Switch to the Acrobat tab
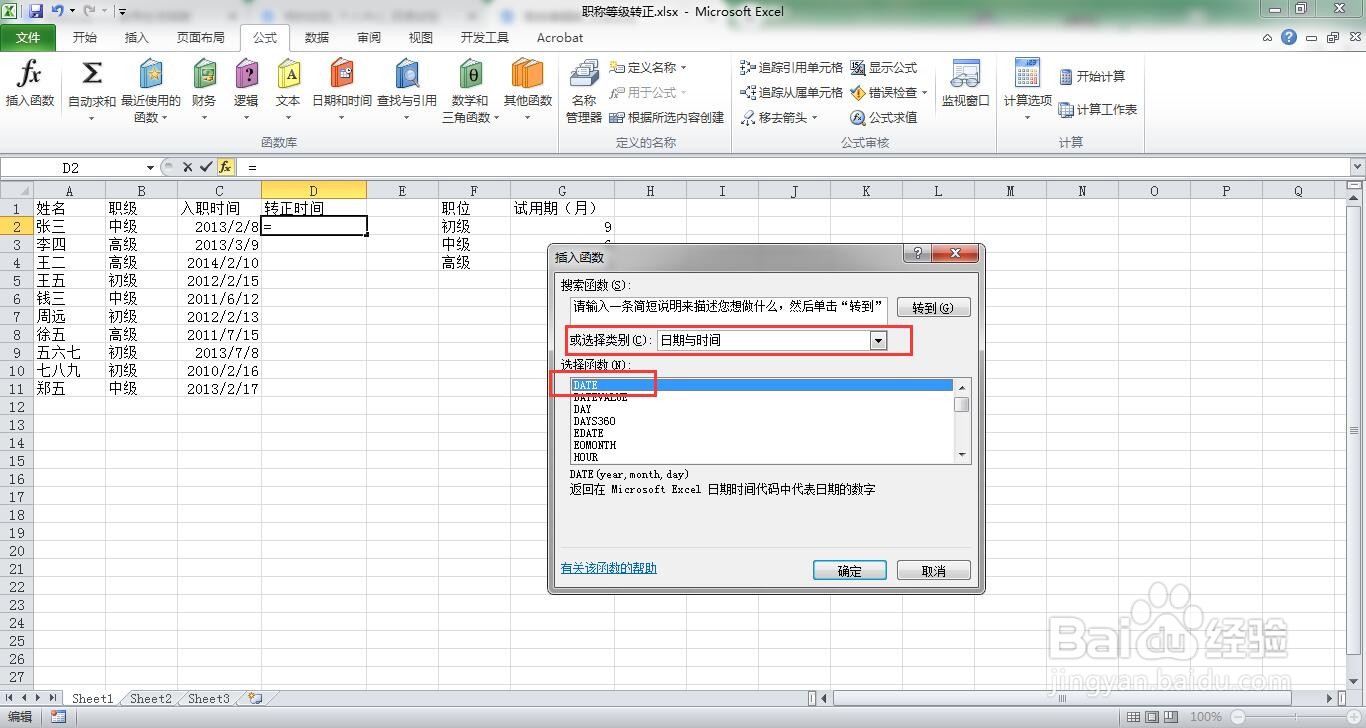The image size is (1366, 728). pyautogui.click(x=560, y=37)
